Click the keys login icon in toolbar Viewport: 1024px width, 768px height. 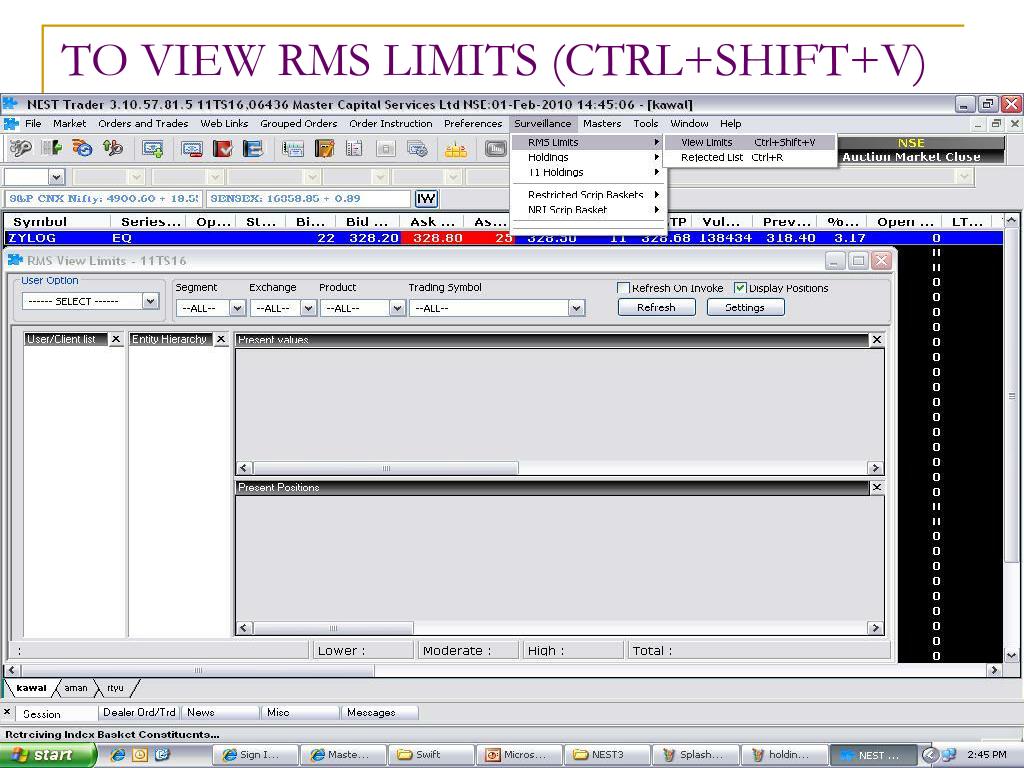pyautogui.click(x=20, y=149)
